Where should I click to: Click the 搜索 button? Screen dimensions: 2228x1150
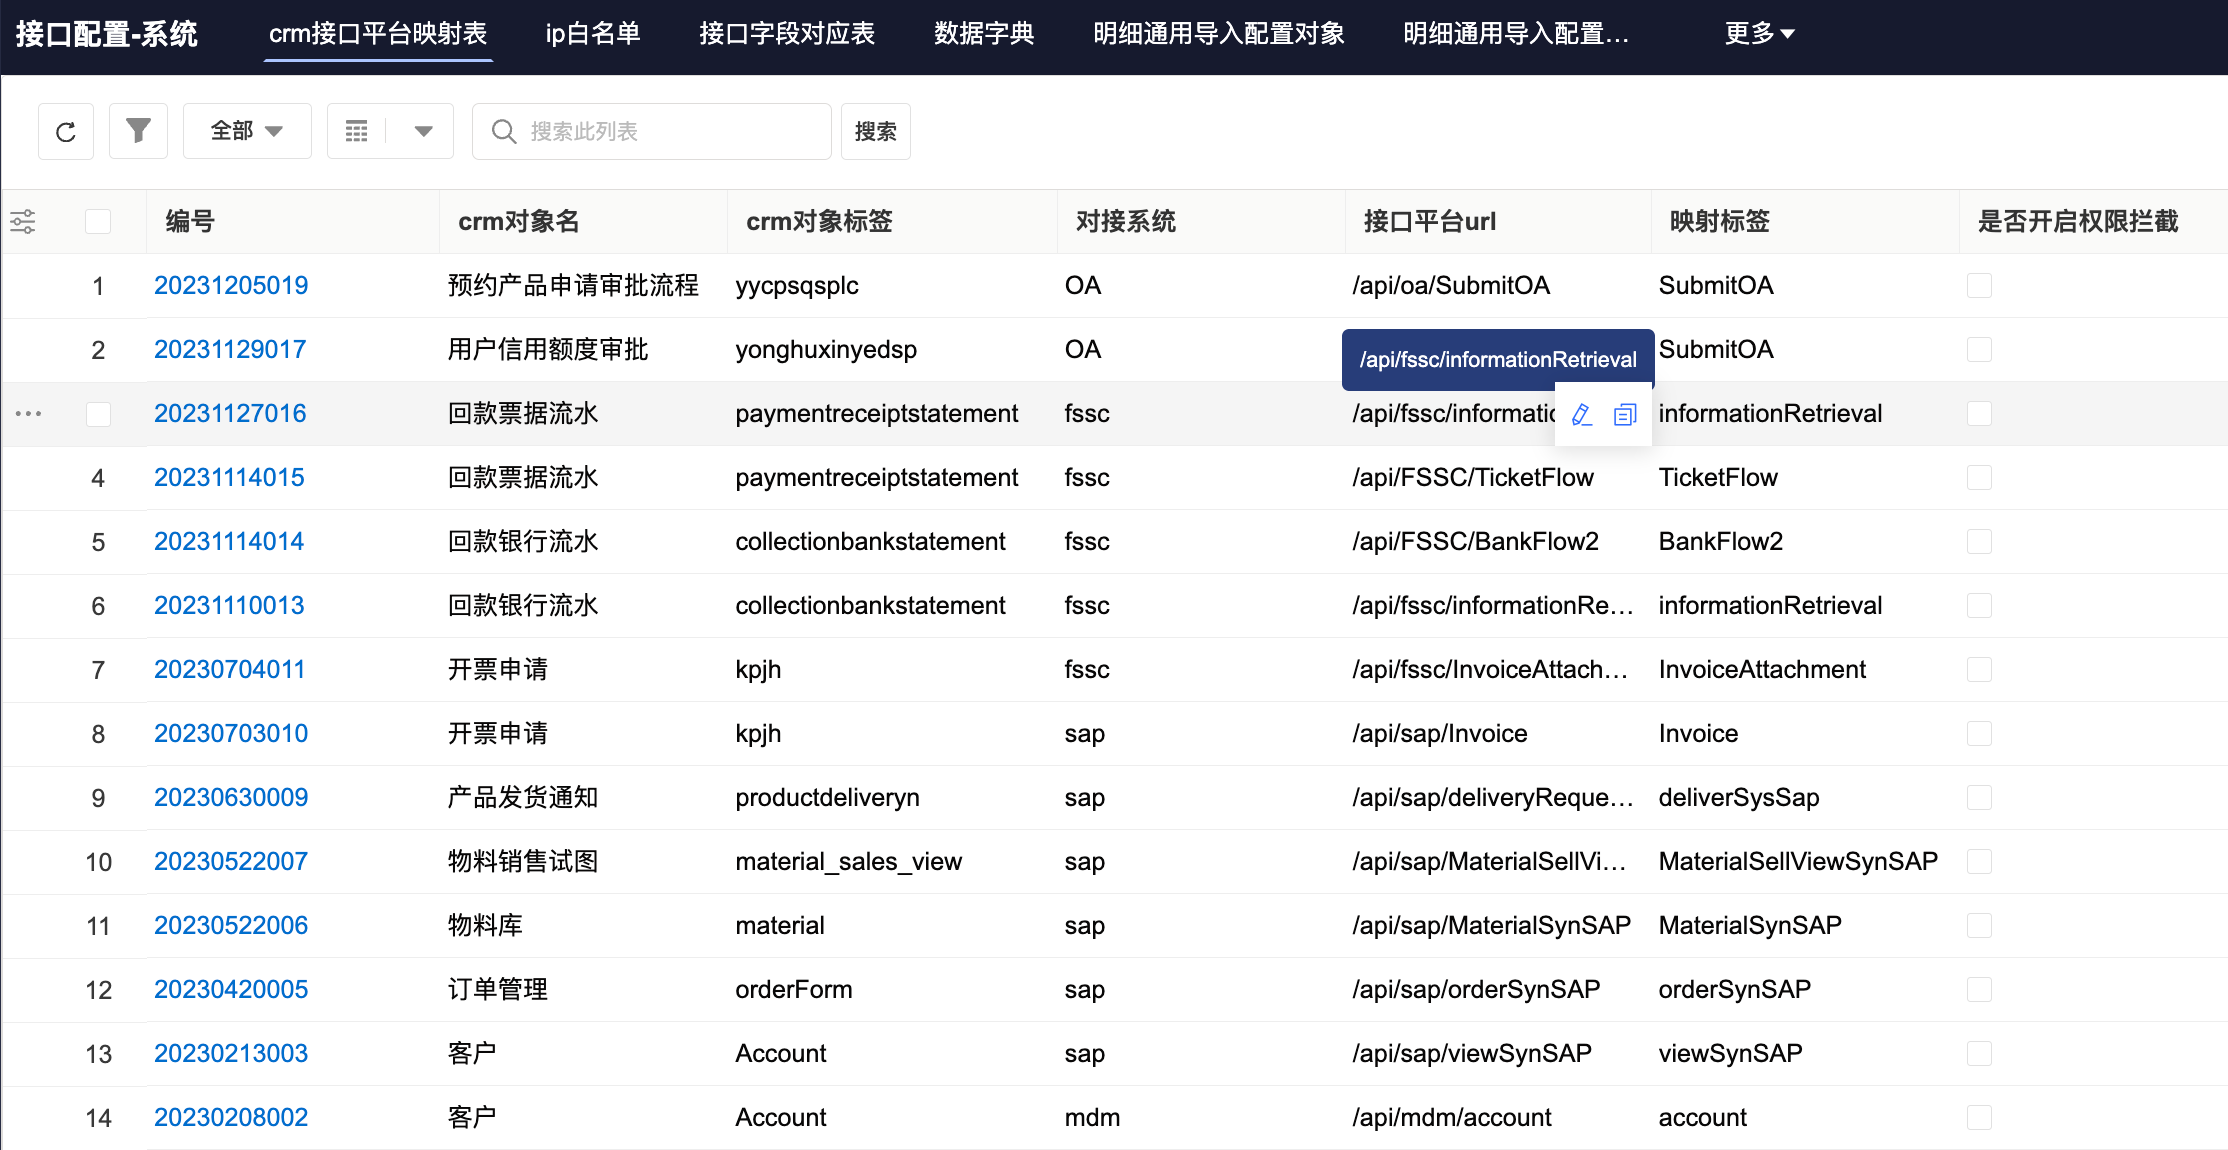875,131
